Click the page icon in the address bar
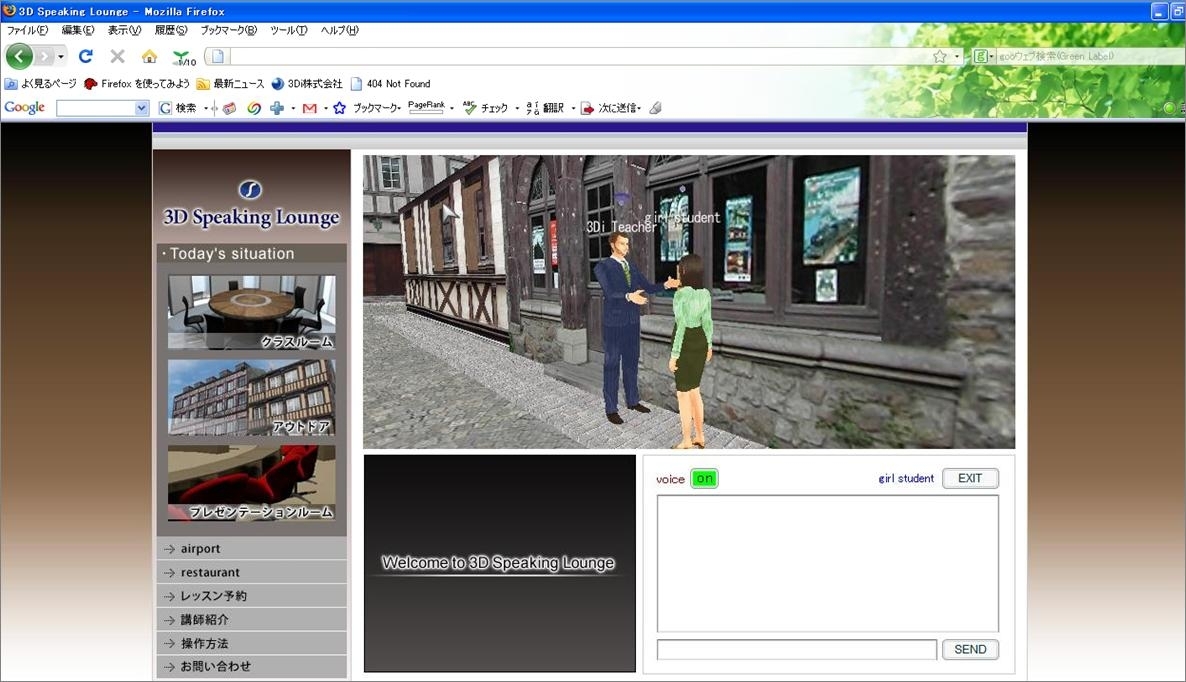The height and width of the screenshot is (682, 1186). [218, 56]
